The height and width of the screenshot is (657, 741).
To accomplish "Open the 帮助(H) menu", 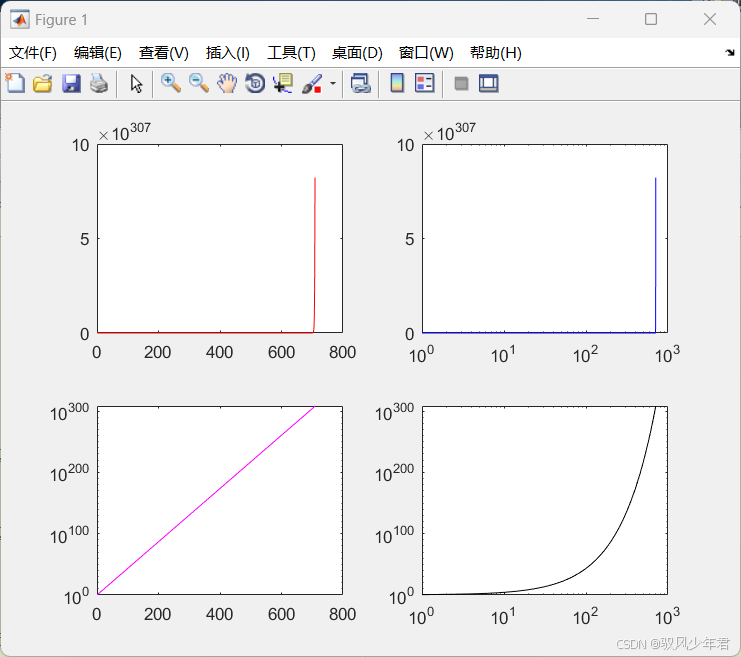I will point(496,52).
